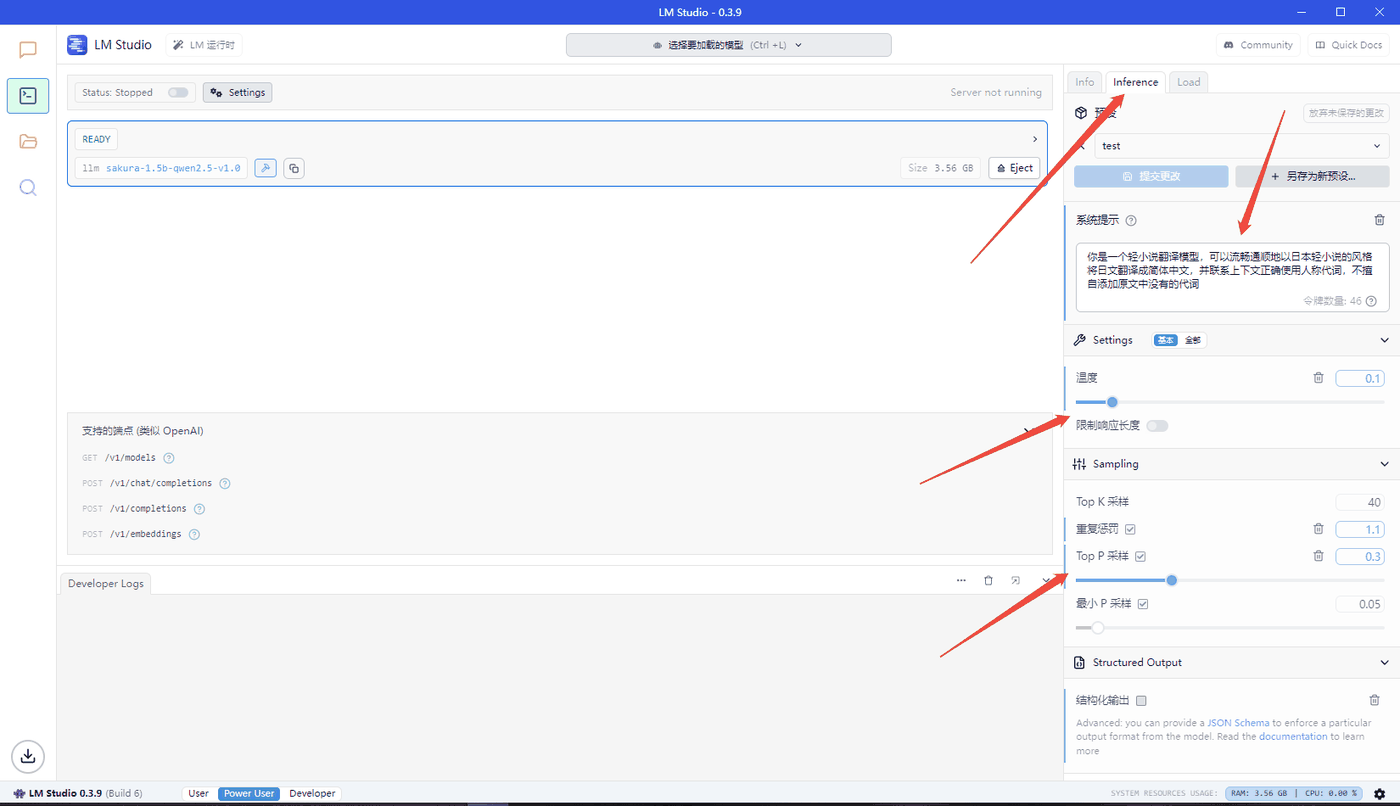Open app settings gear in status bar

pos(1379,794)
